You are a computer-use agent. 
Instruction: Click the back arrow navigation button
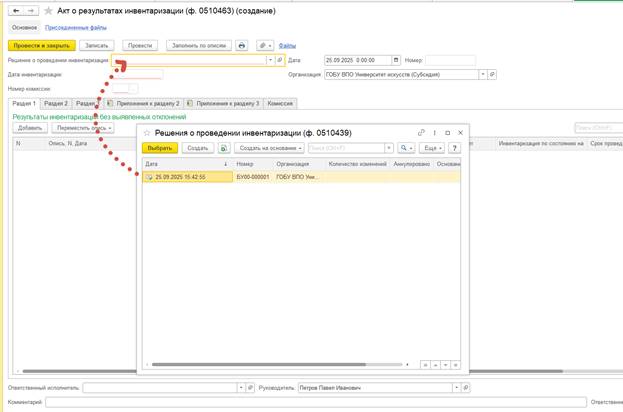click(16, 11)
